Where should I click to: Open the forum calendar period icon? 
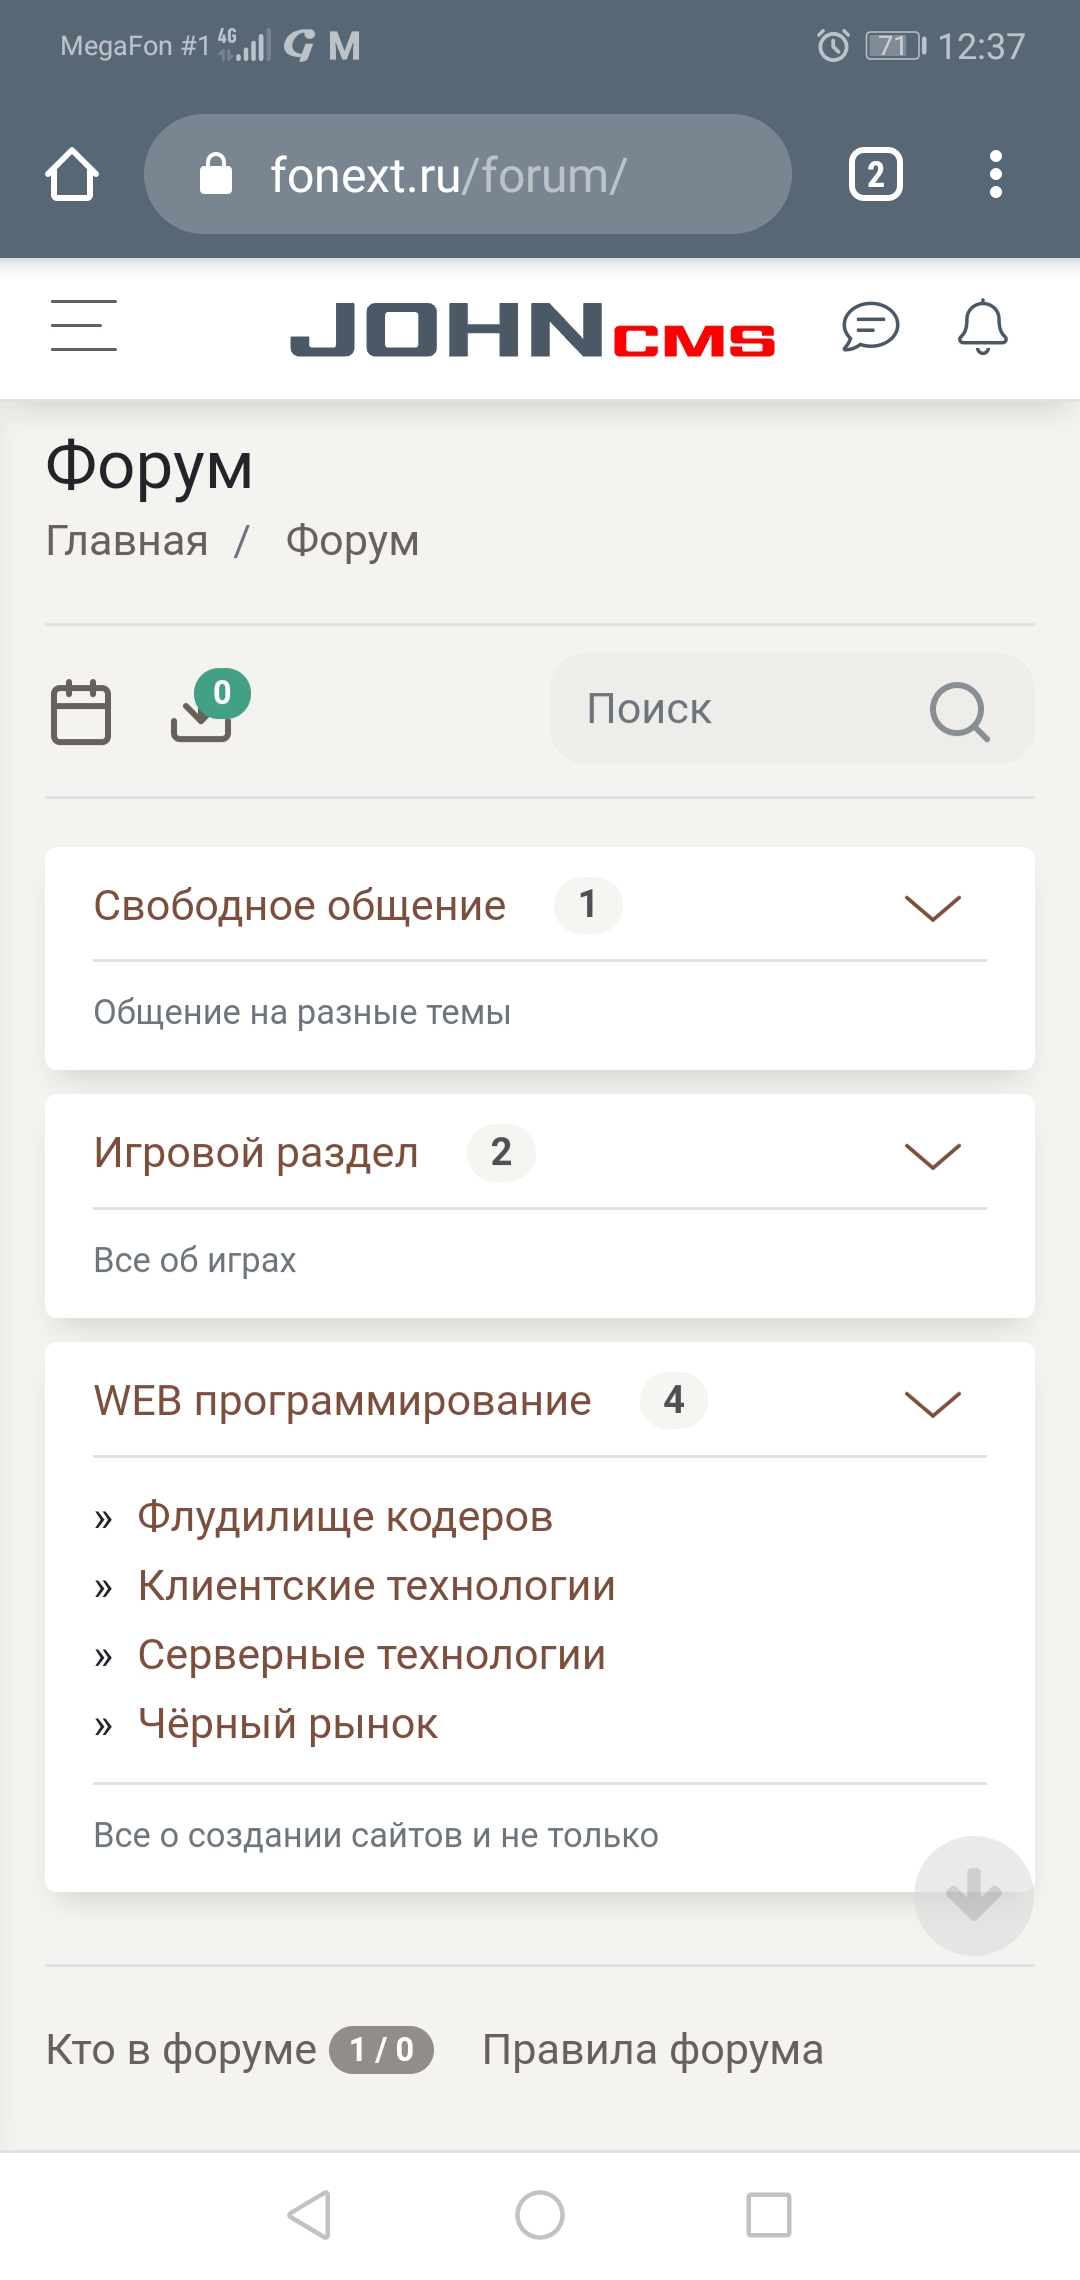81,712
